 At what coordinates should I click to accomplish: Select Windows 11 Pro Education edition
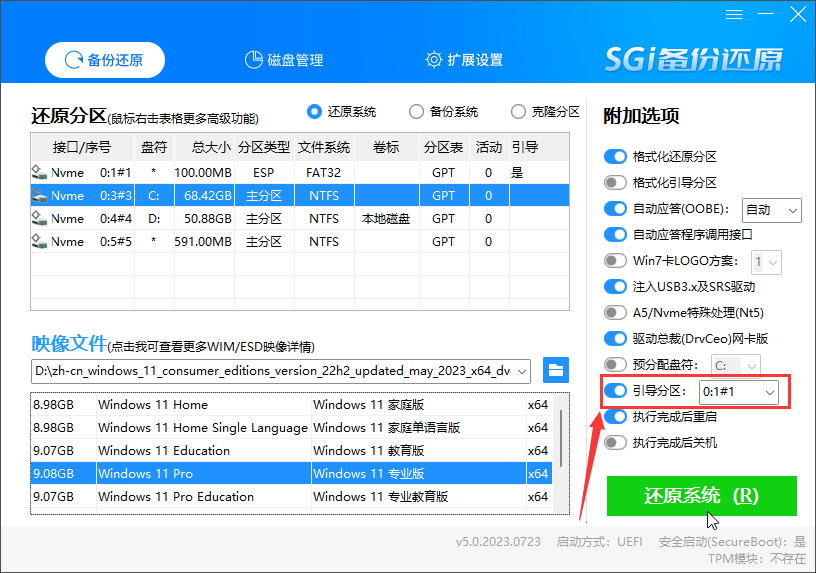pyautogui.click(x=291, y=496)
